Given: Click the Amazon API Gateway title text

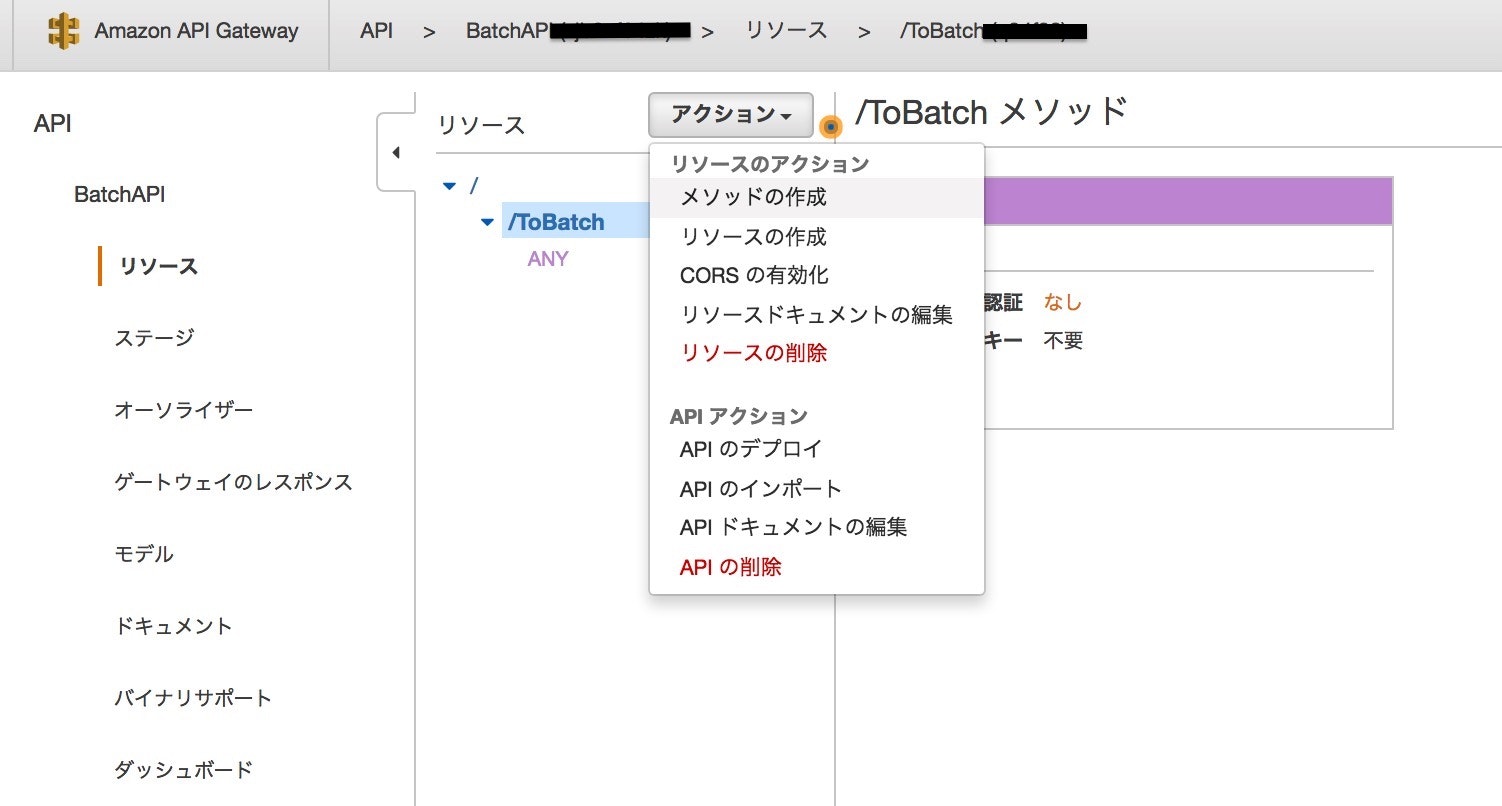Looking at the screenshot, I should point(197,30).
